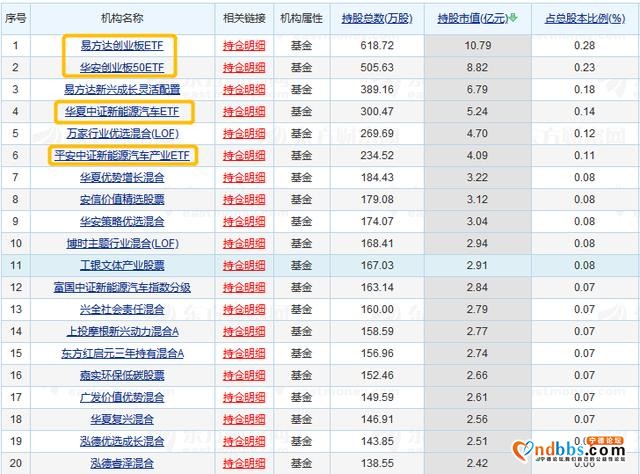Open fund 泓德优选成长混合

click(x=122, y=442)
